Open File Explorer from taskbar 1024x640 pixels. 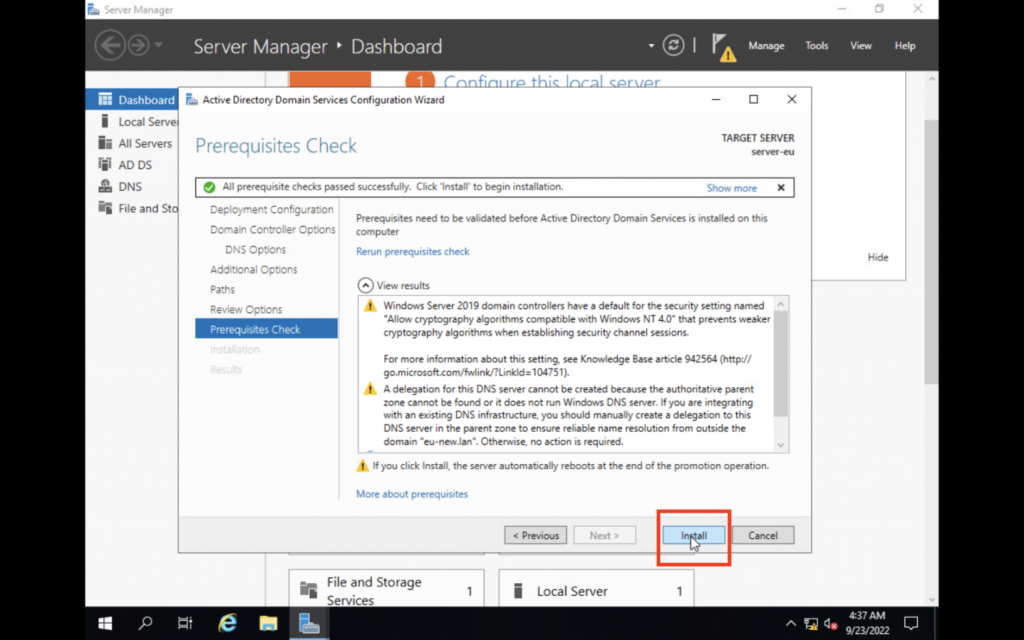268,623
